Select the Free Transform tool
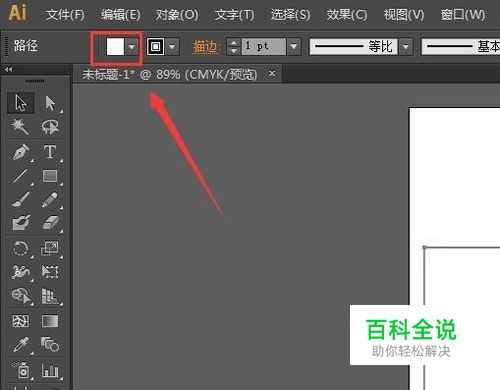 [50, 272]
